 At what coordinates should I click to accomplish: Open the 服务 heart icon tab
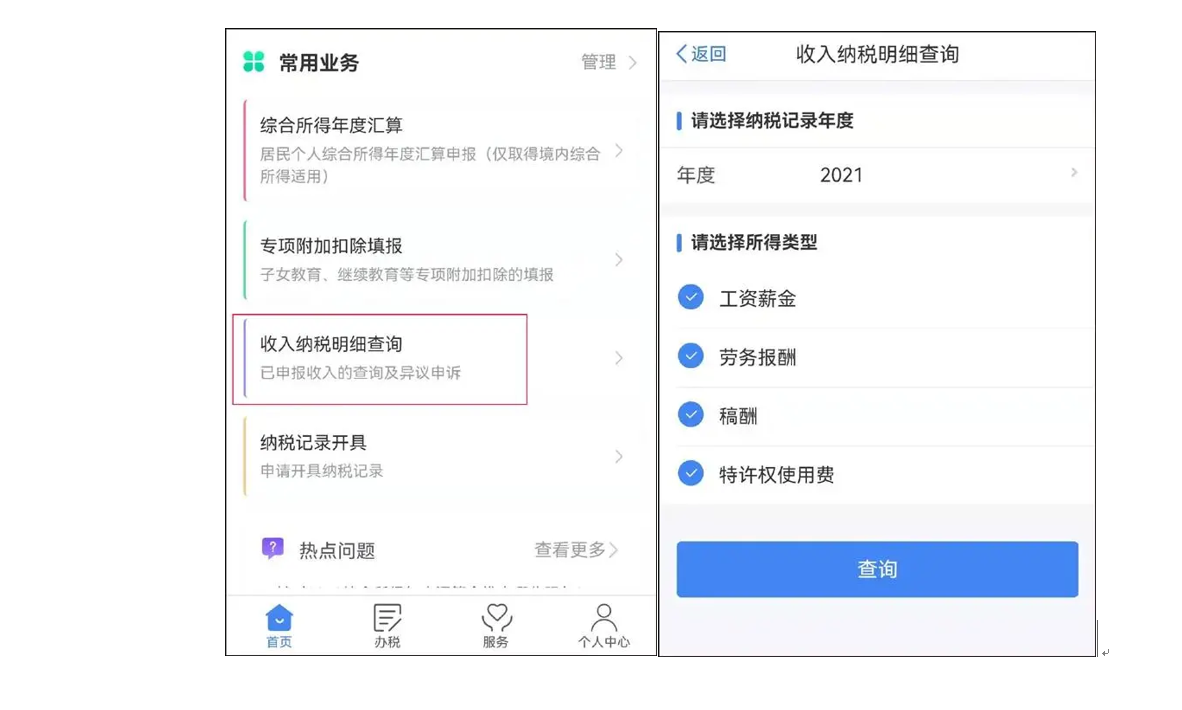click(x=496, y=617)
